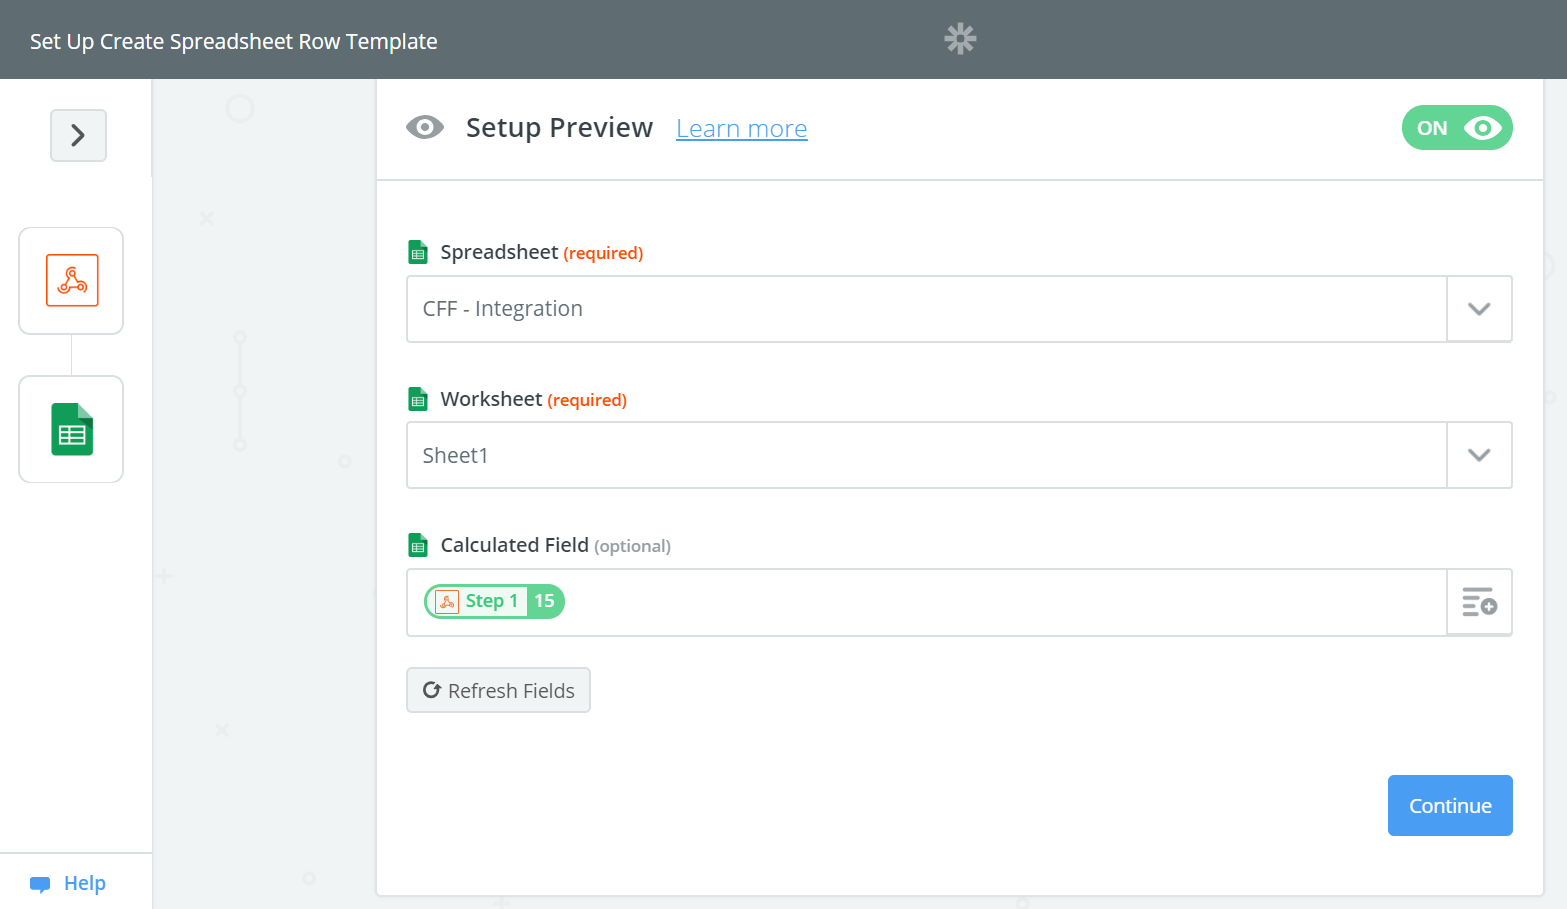This screenshot has width=1567, height=909.
Task: Open the Spreadsheet dropdown arrow
Action: [1479, 309]
